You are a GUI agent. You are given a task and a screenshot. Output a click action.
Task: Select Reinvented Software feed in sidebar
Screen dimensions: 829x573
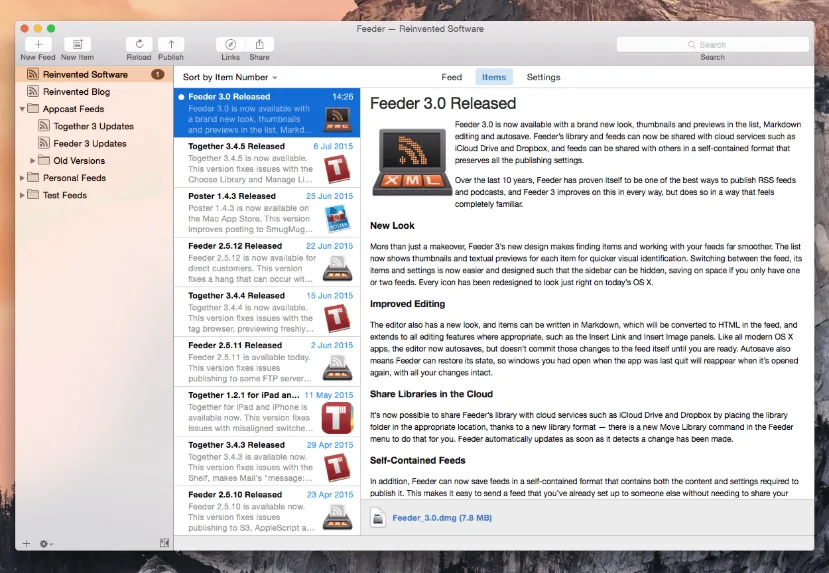click(95, 75)
